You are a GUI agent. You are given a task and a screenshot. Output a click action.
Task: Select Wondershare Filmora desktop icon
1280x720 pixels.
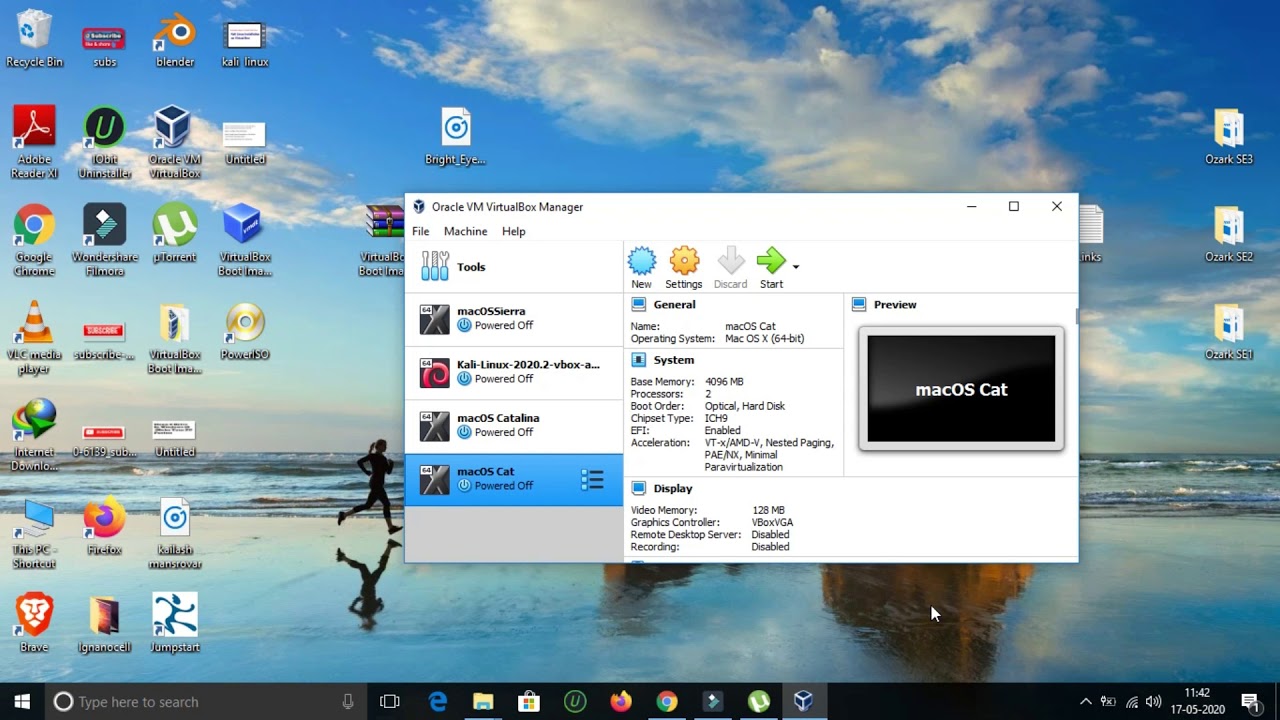tap(104, 240)
